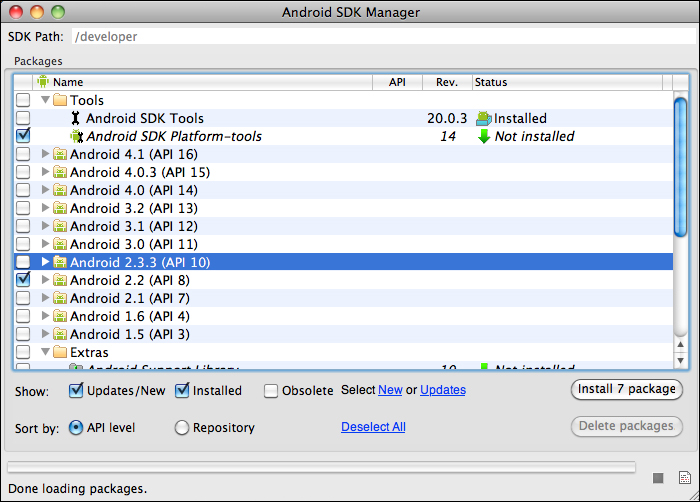Collapse the Tools group triangle
This screenshot has width=700, height=502.
(45, 100)
